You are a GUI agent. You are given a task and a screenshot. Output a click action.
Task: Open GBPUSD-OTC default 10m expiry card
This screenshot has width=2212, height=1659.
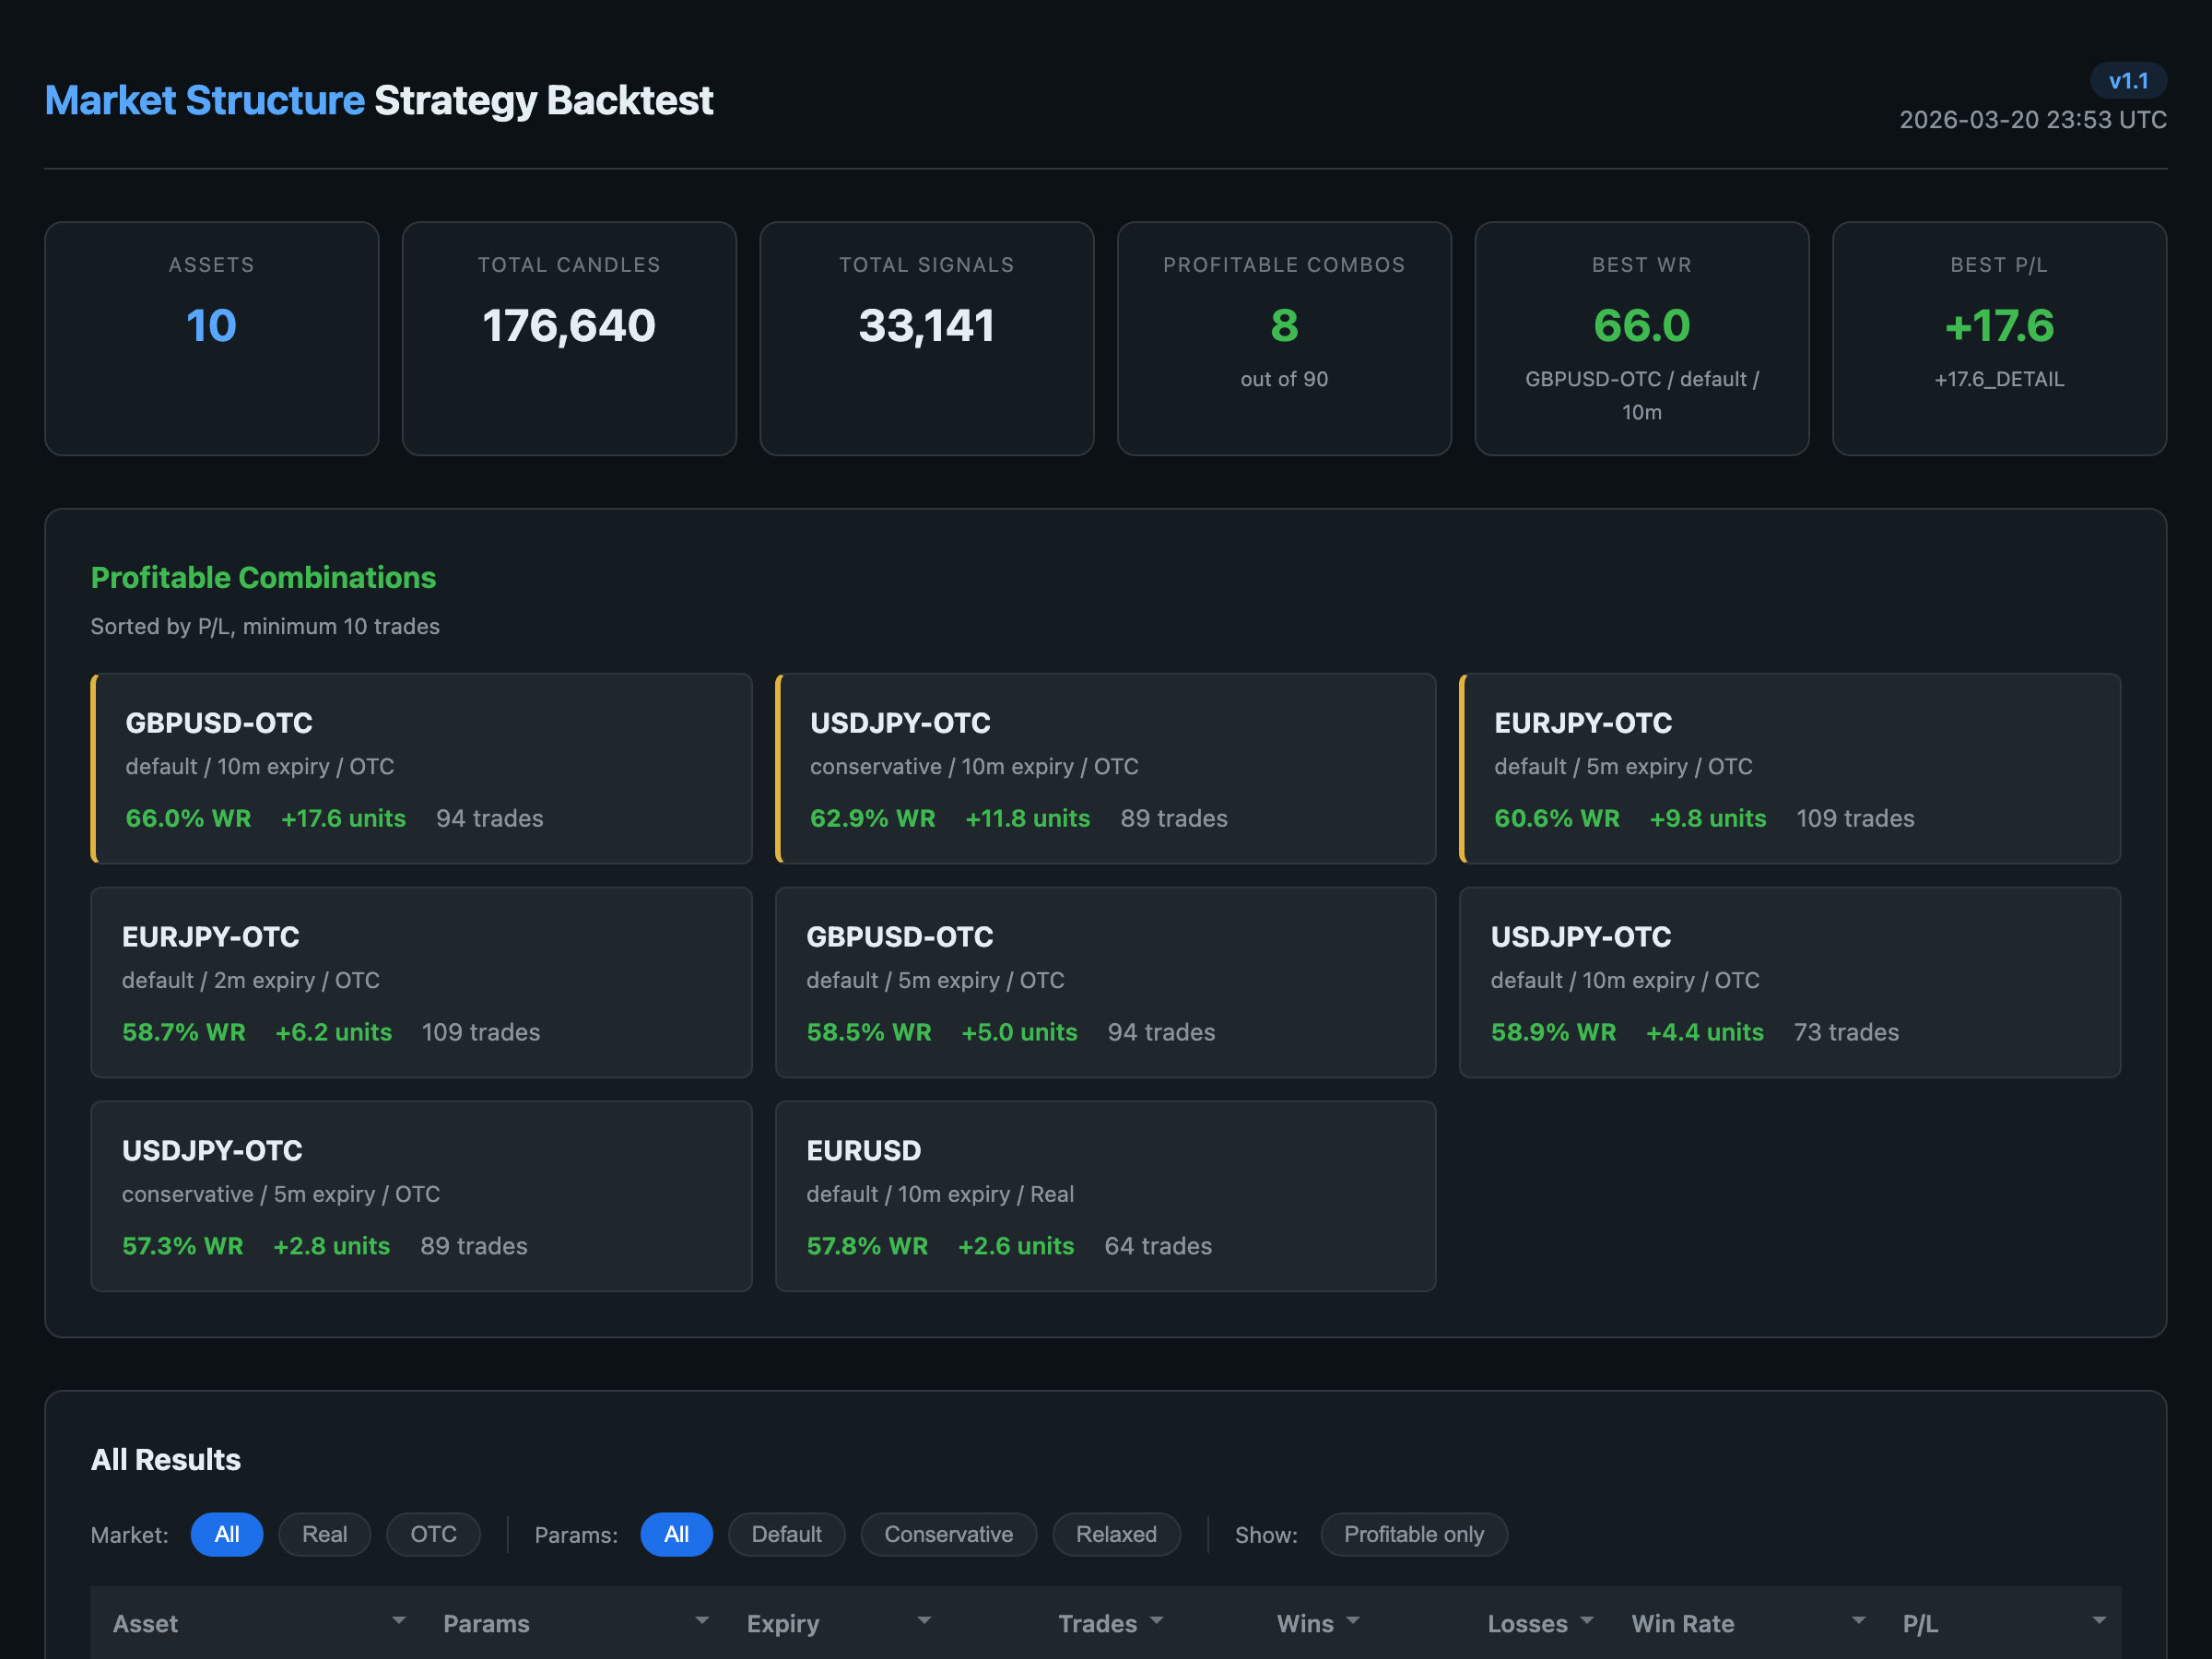pyautogui.click(x=421, y=768)
